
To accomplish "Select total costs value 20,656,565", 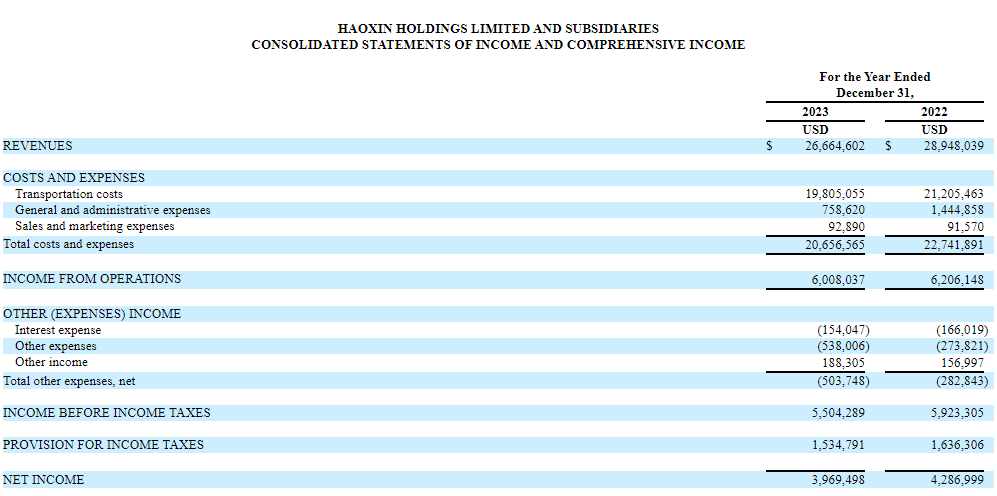I will [x=835, y=244].
